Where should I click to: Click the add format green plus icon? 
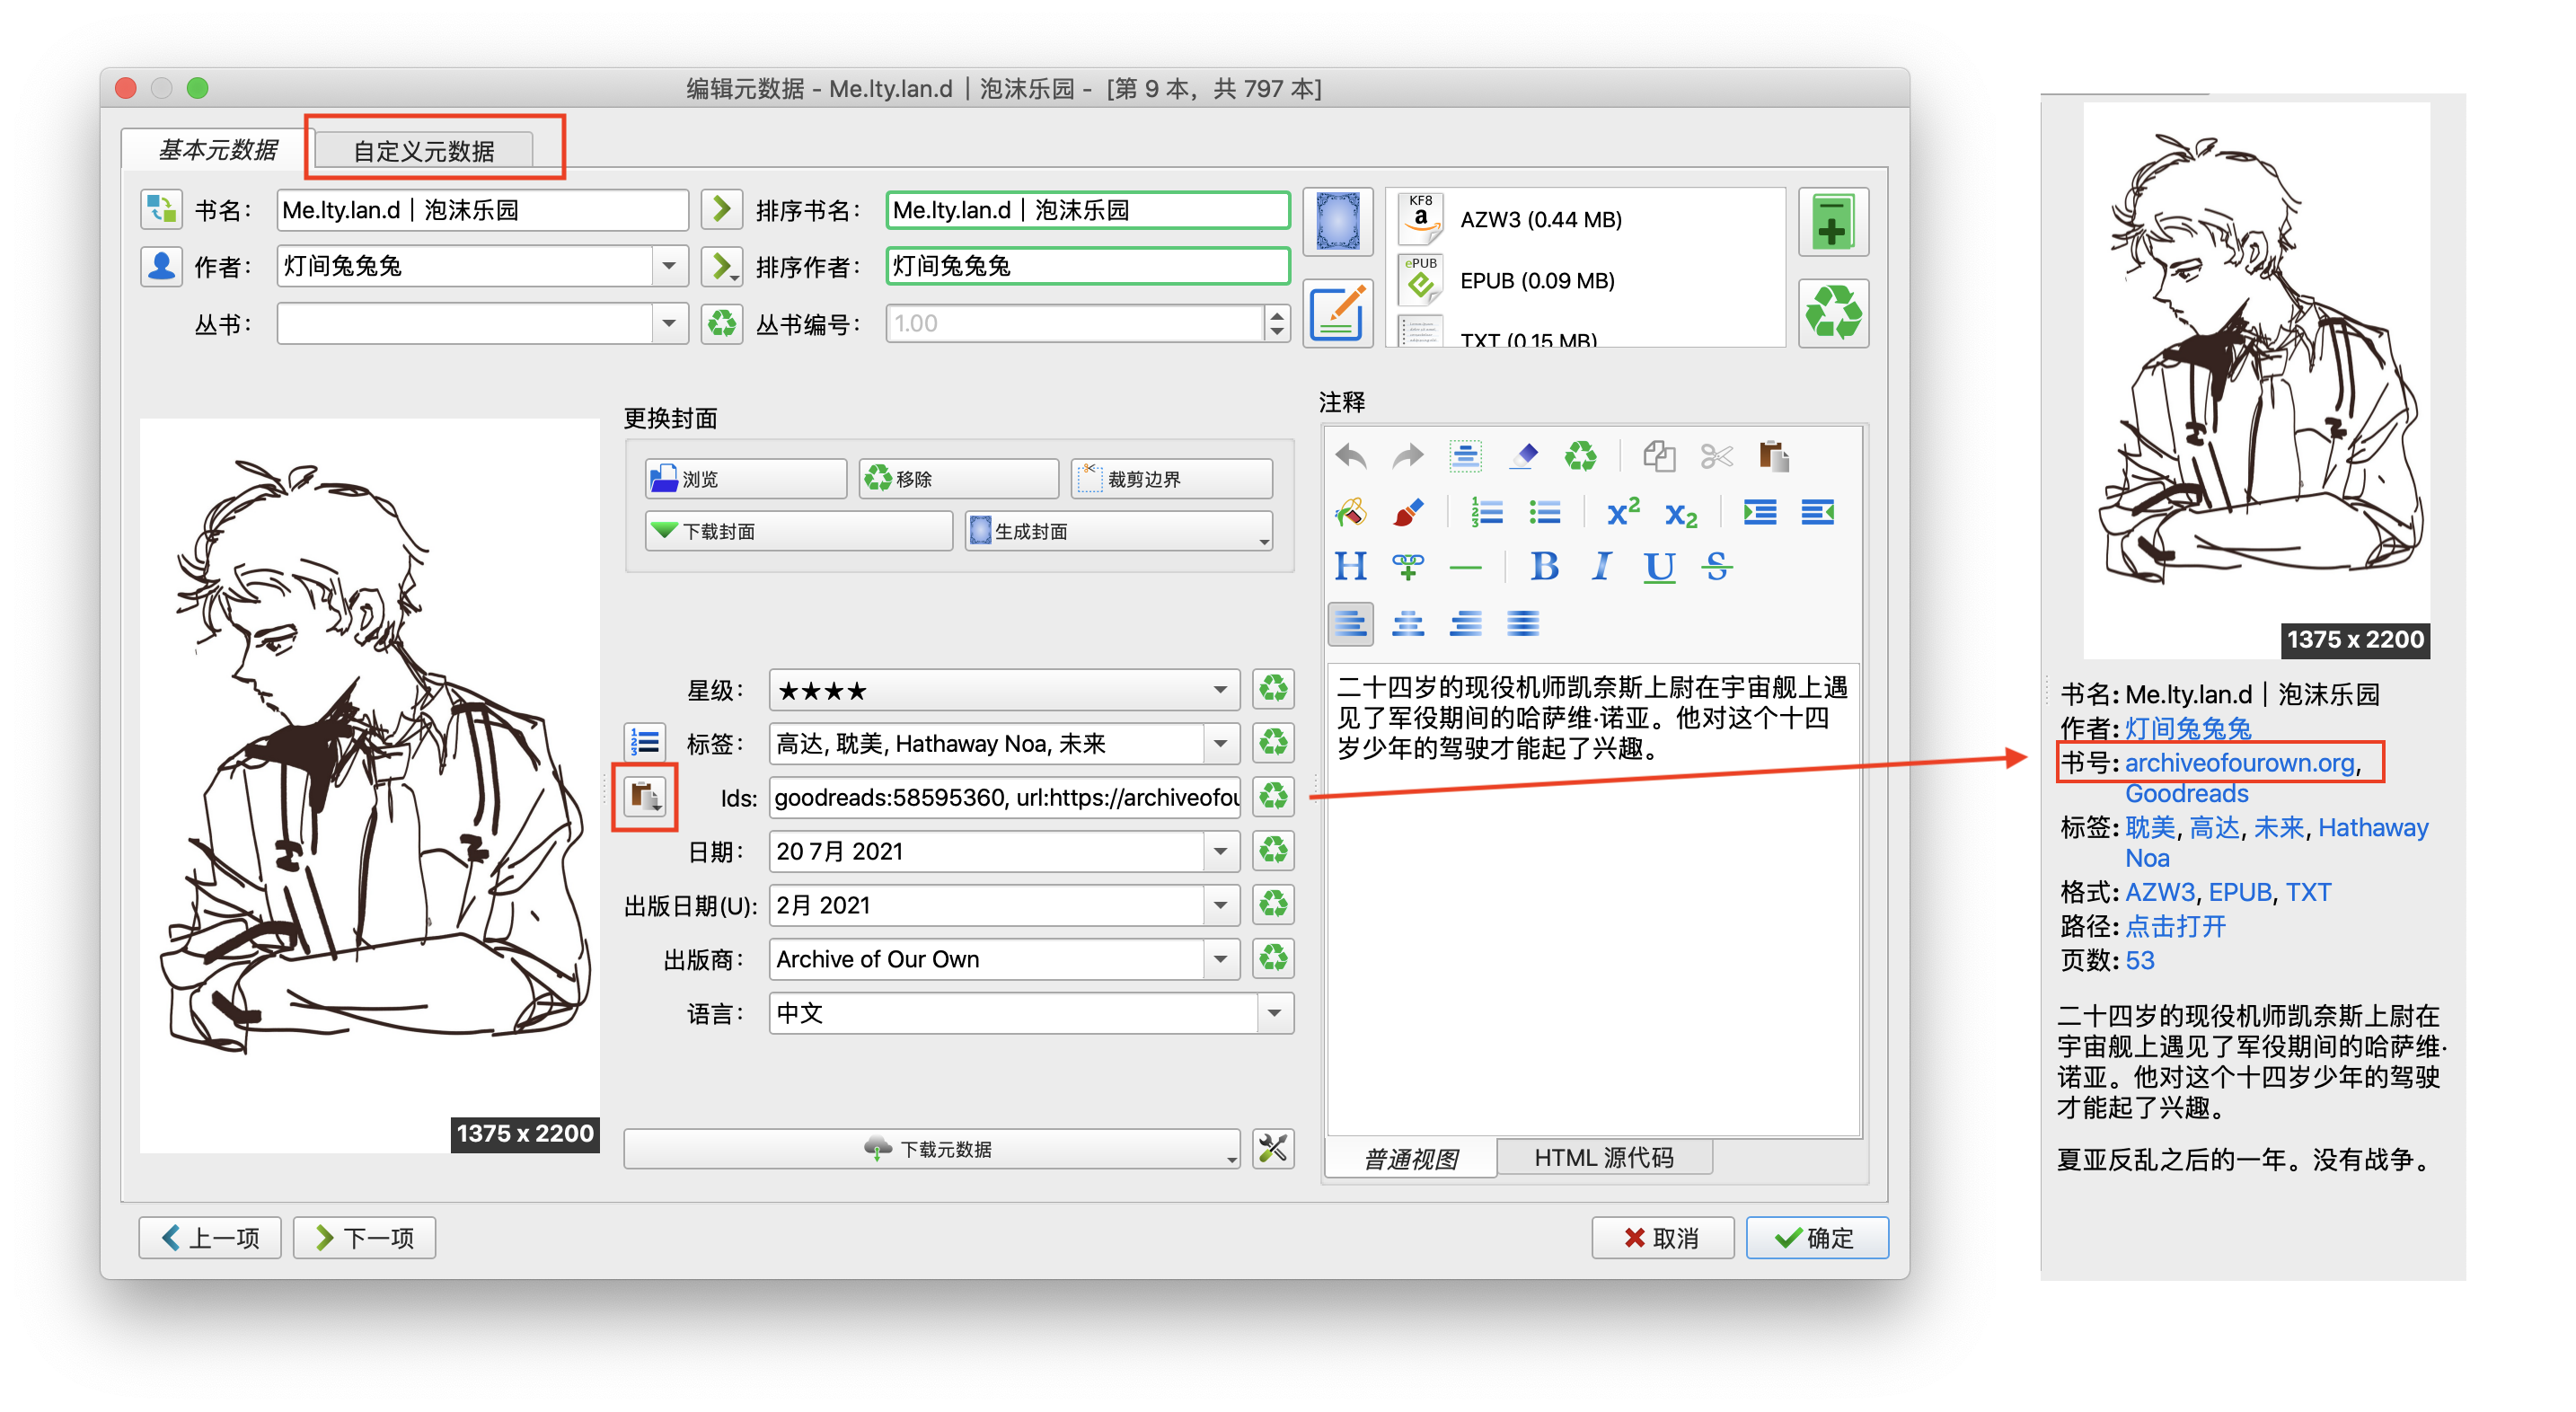(x=1832, y=222)
